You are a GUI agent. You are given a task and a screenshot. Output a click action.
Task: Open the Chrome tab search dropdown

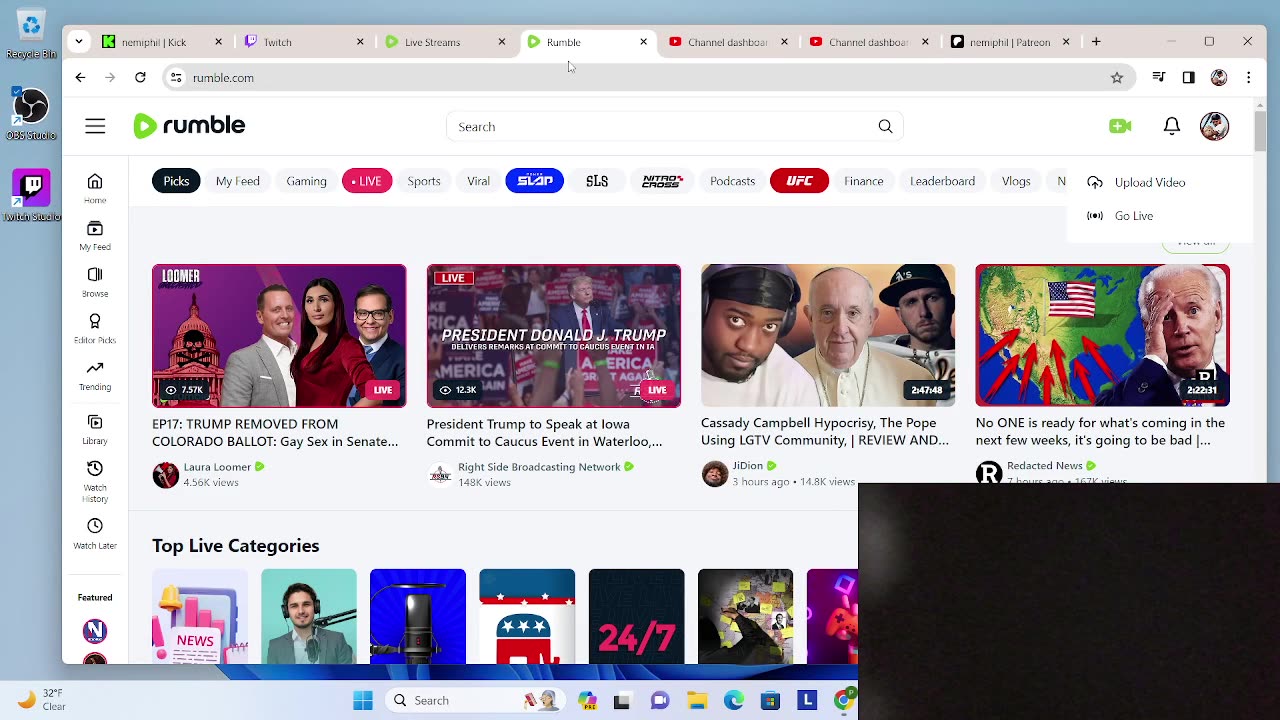(78, 42)
